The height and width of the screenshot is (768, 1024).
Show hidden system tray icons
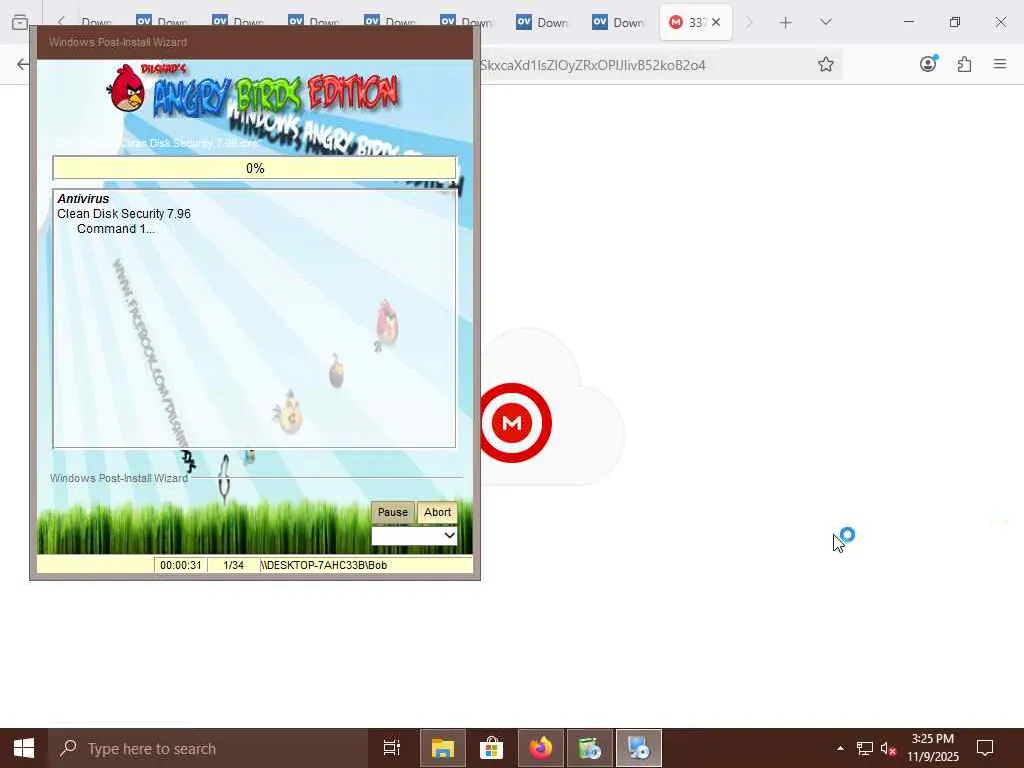click(840, 748)
